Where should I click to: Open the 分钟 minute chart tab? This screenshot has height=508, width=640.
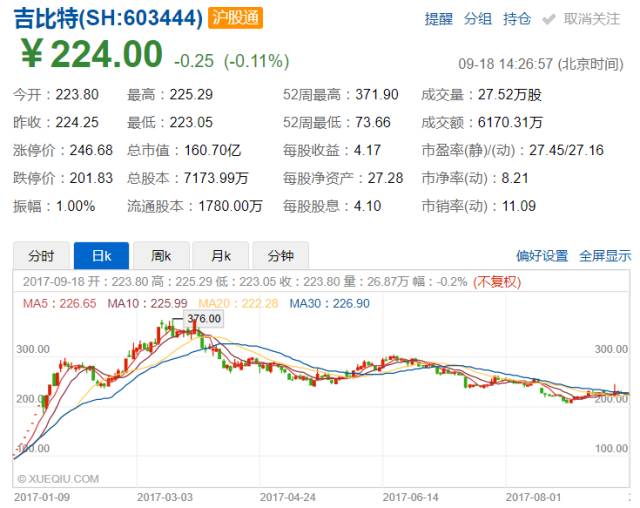(x=280, y=255)
